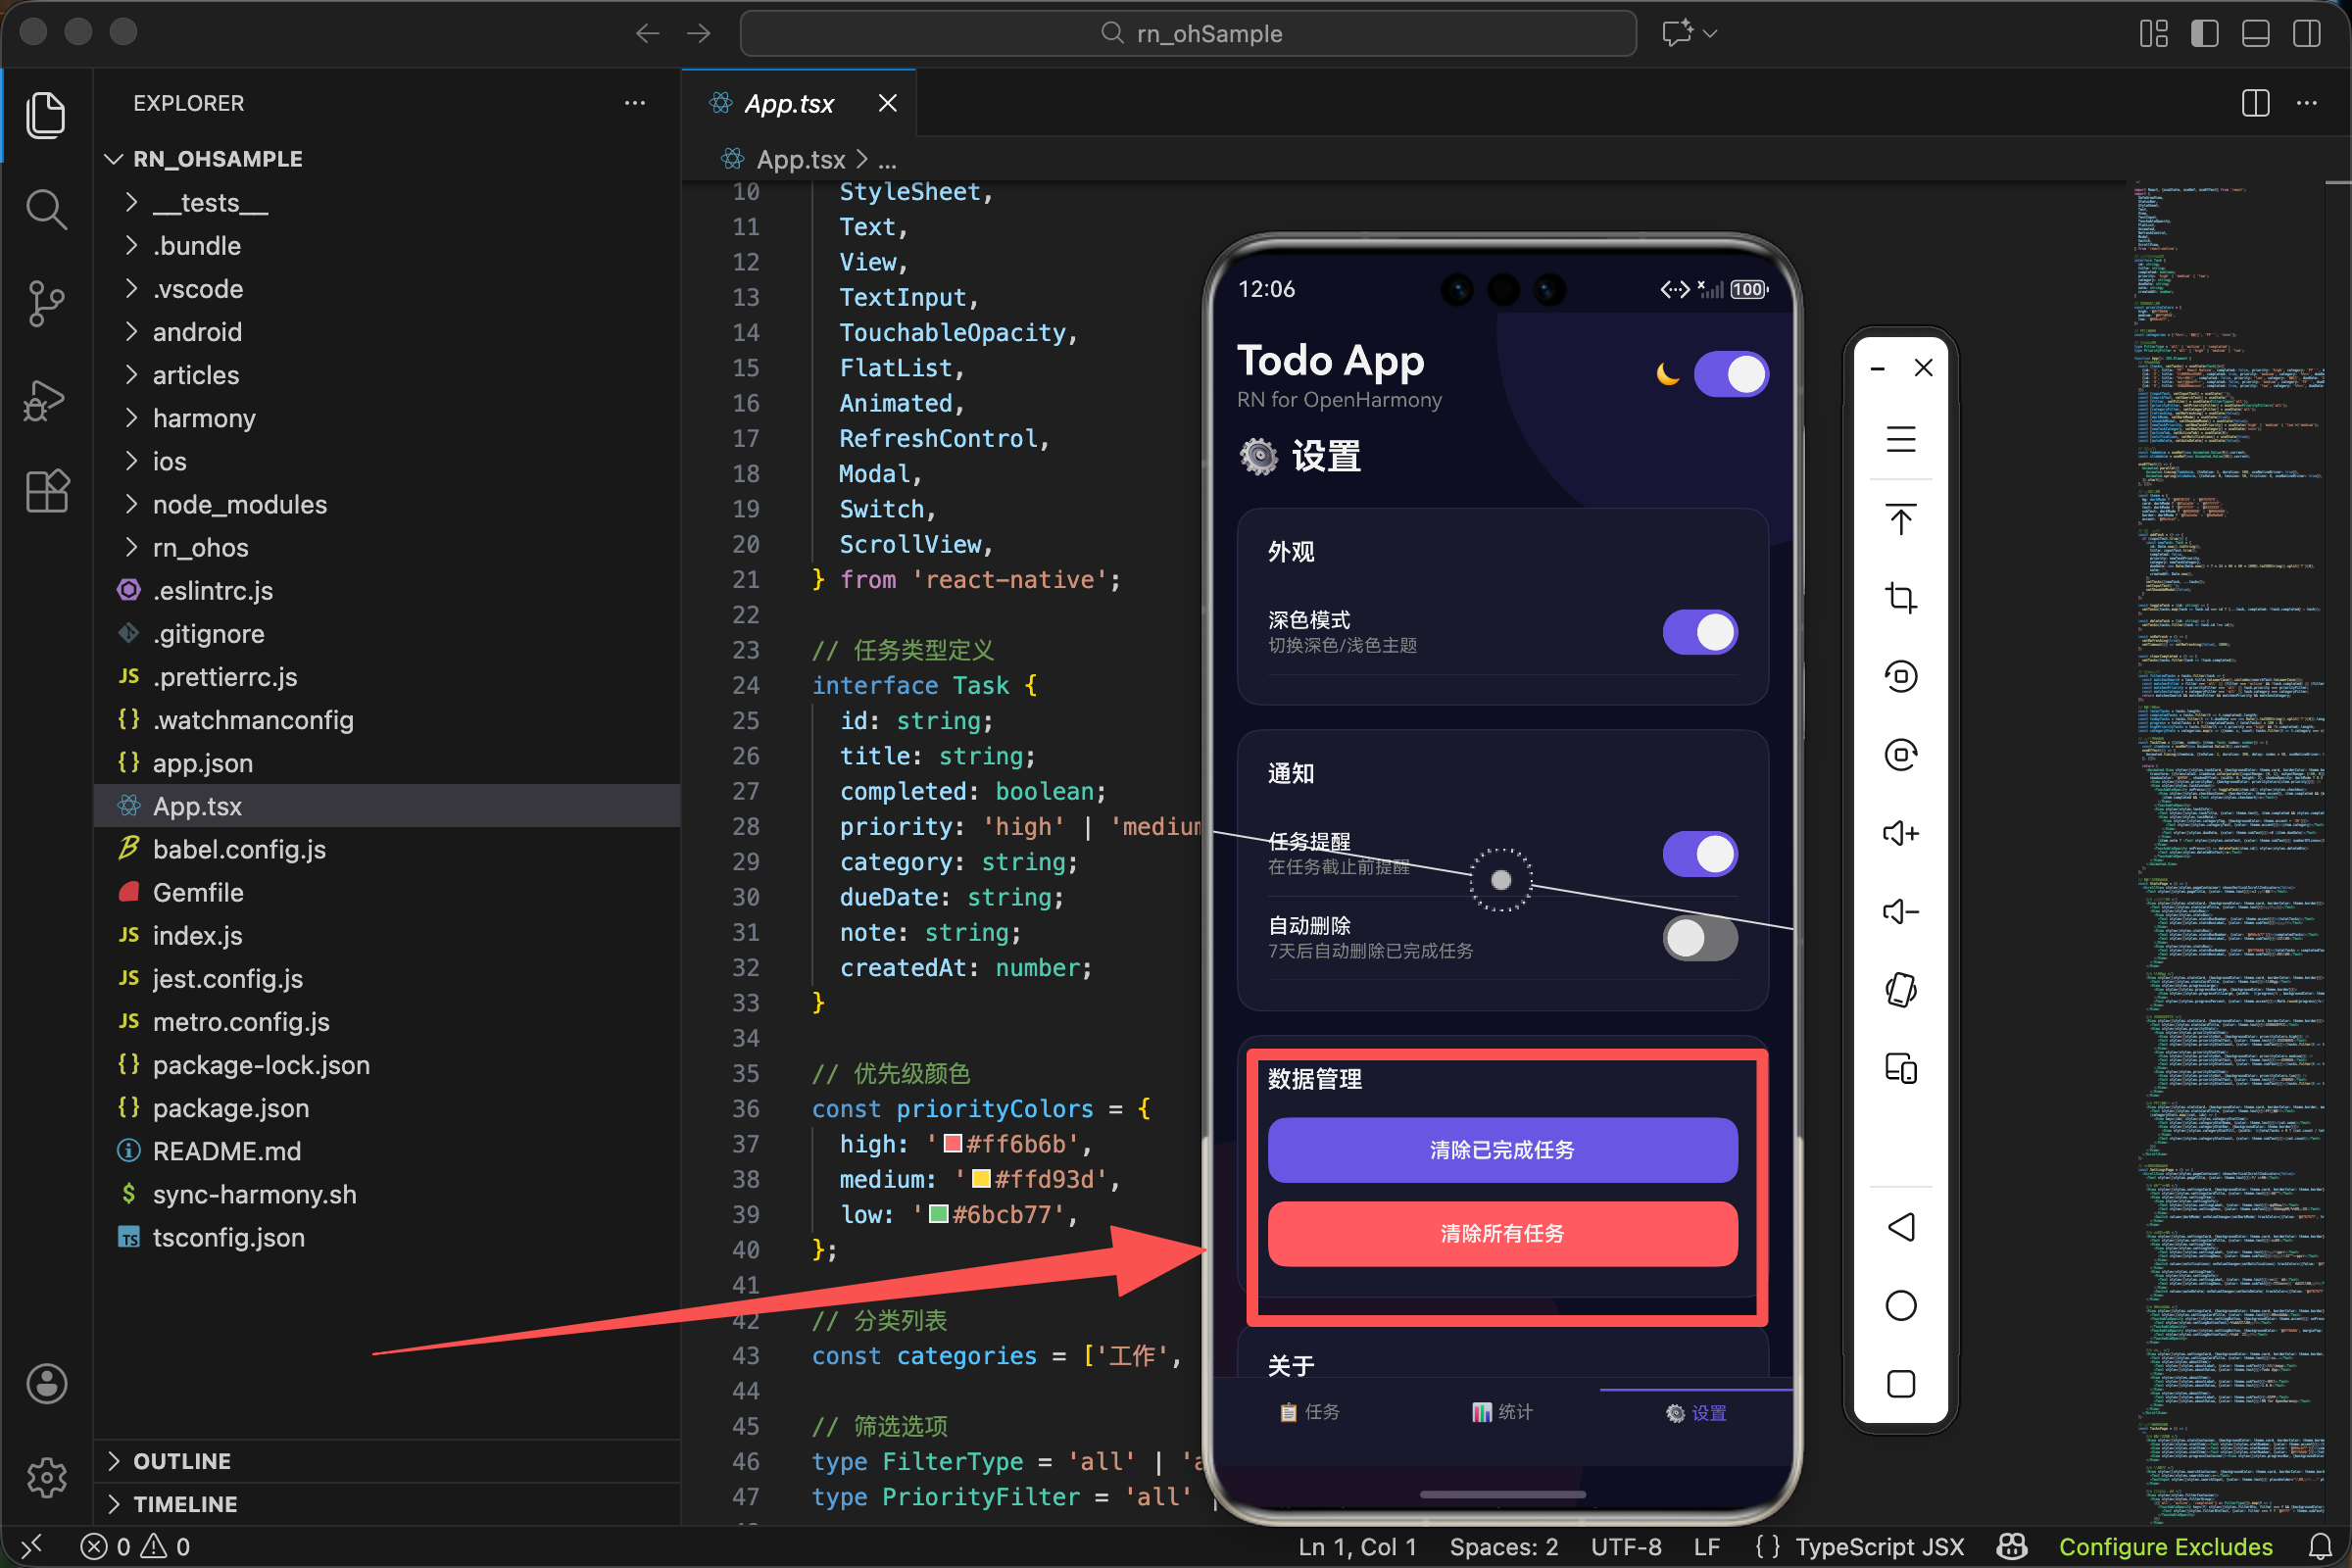Image resolution: width=2352 pixels, height=1568 pixels.
Task: Click emulator volume up icon
Action: (x=1900, y=833)
